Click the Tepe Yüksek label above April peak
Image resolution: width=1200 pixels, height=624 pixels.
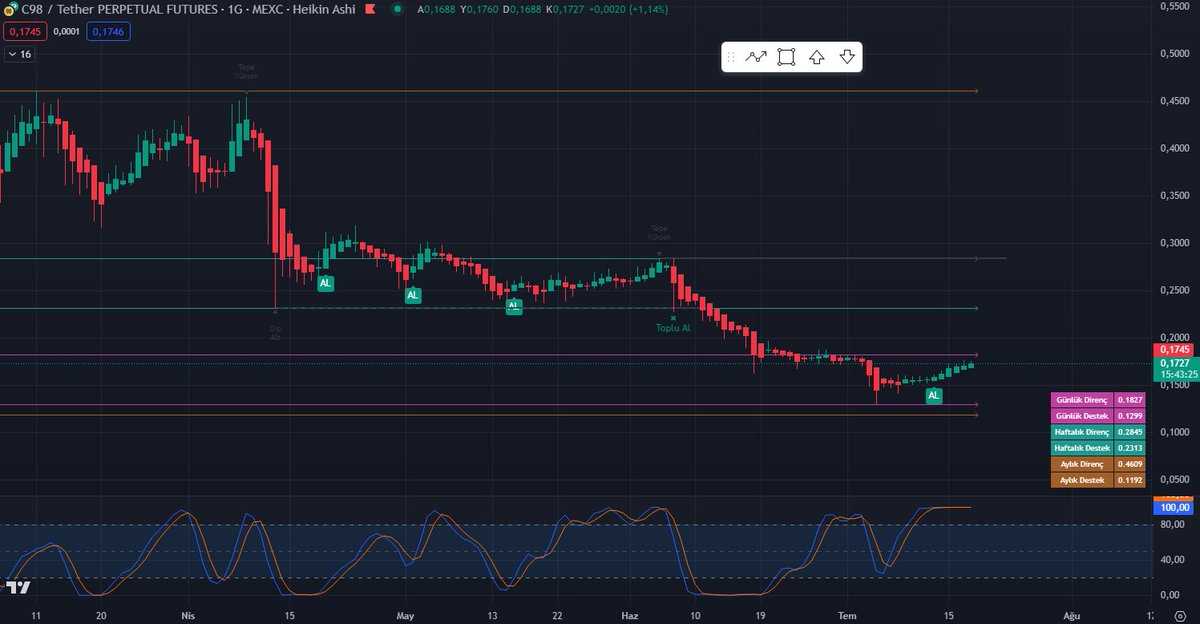[246, 71]
